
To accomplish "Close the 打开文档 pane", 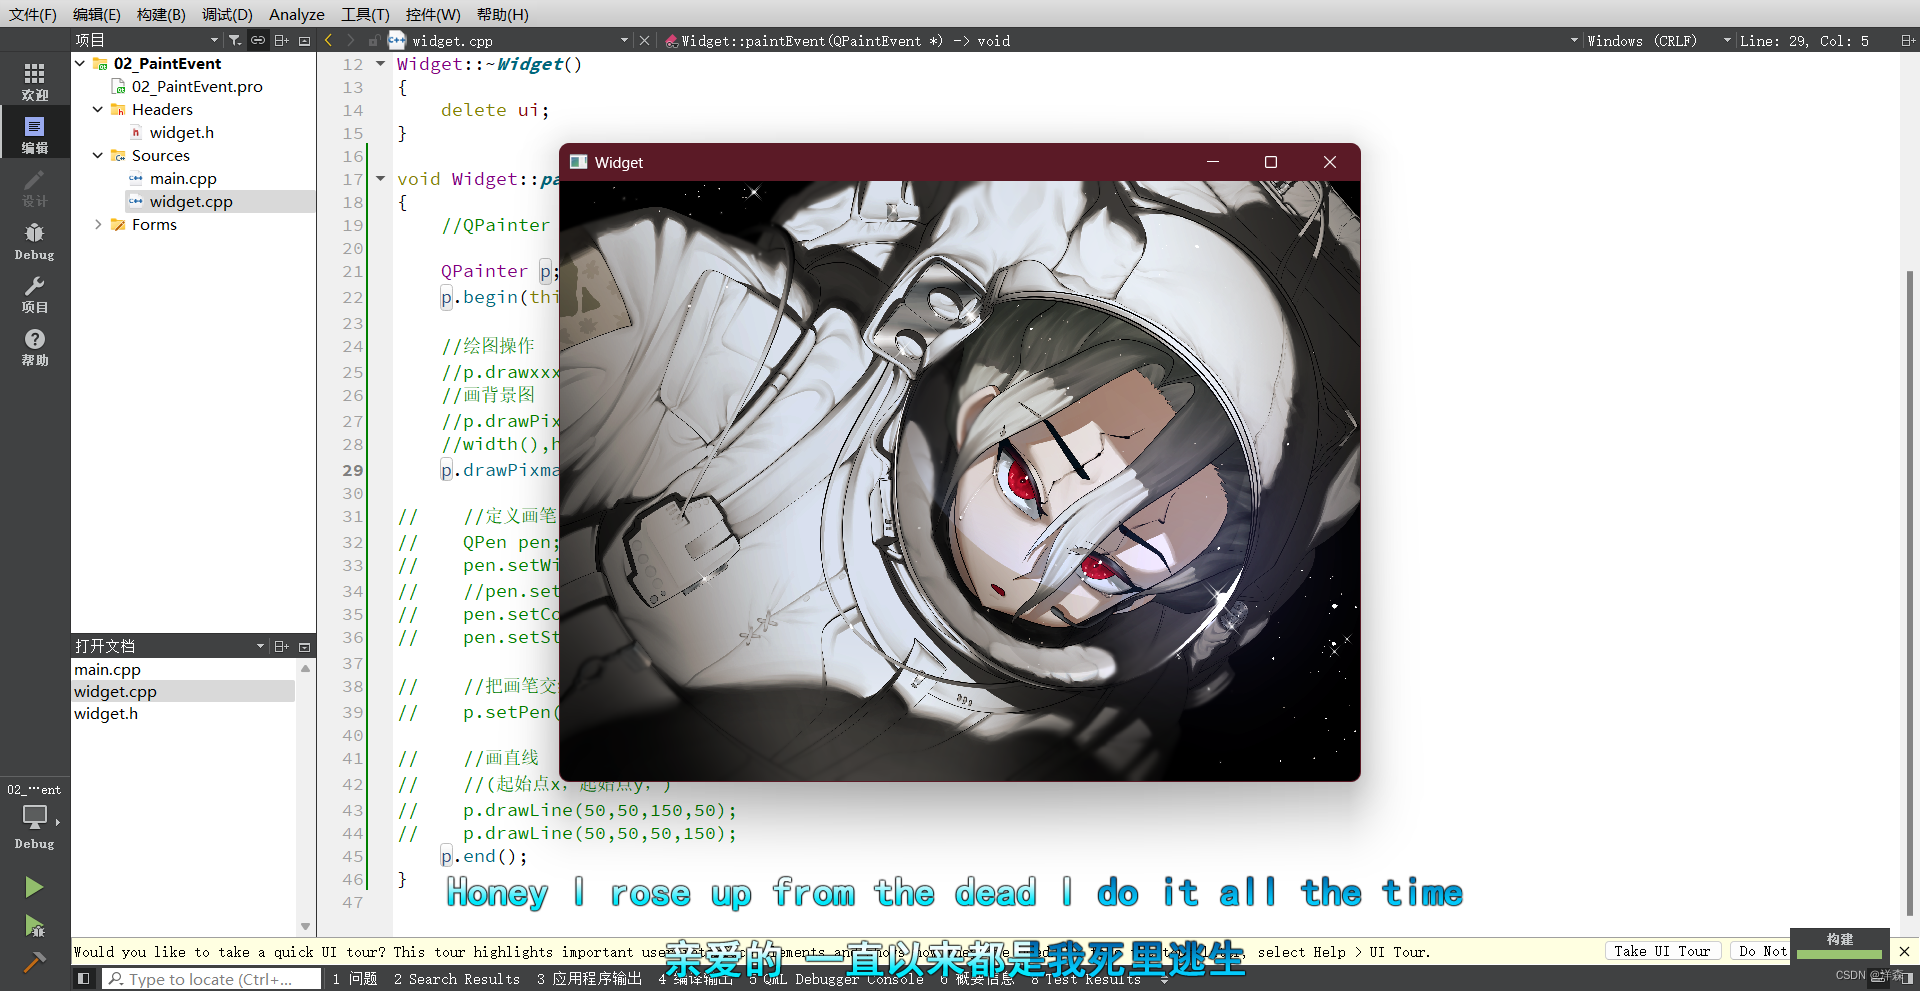I will tap(305, 646).
